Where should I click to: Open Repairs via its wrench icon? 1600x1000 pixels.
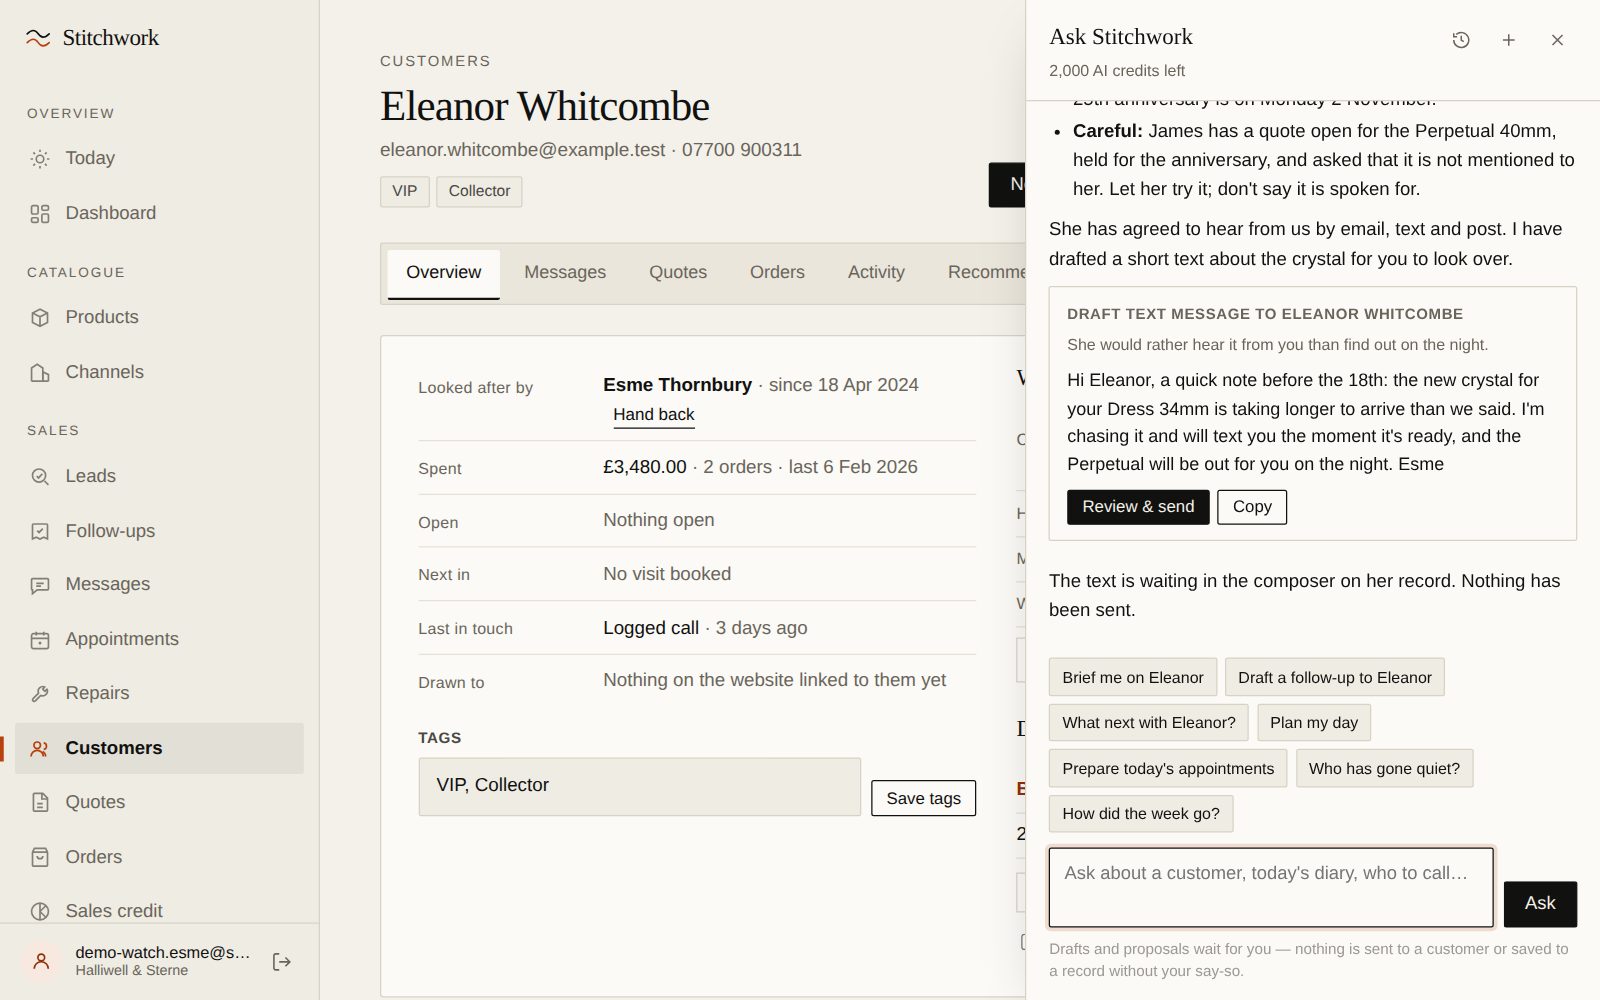[40, 694]
